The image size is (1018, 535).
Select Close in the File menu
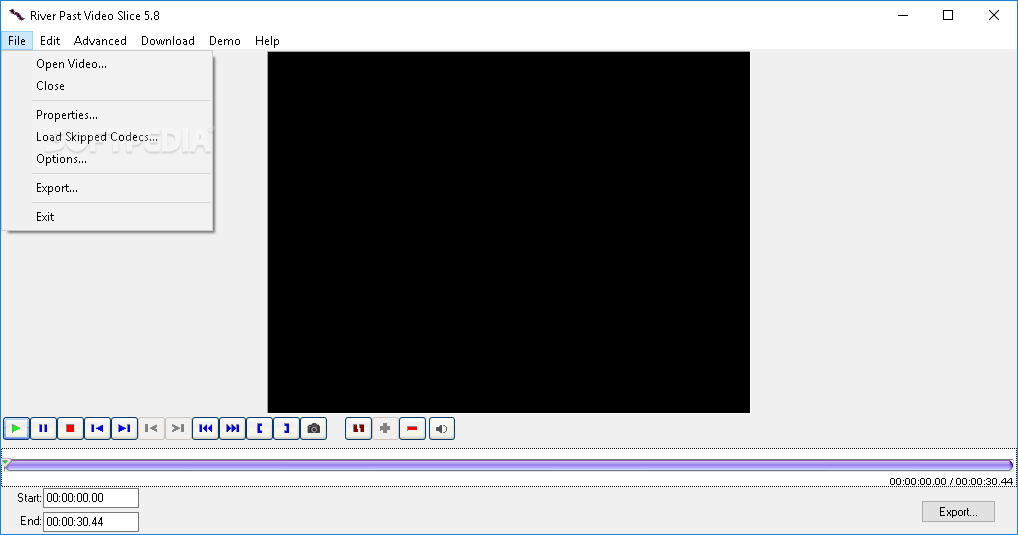click(x=107, y=86)
